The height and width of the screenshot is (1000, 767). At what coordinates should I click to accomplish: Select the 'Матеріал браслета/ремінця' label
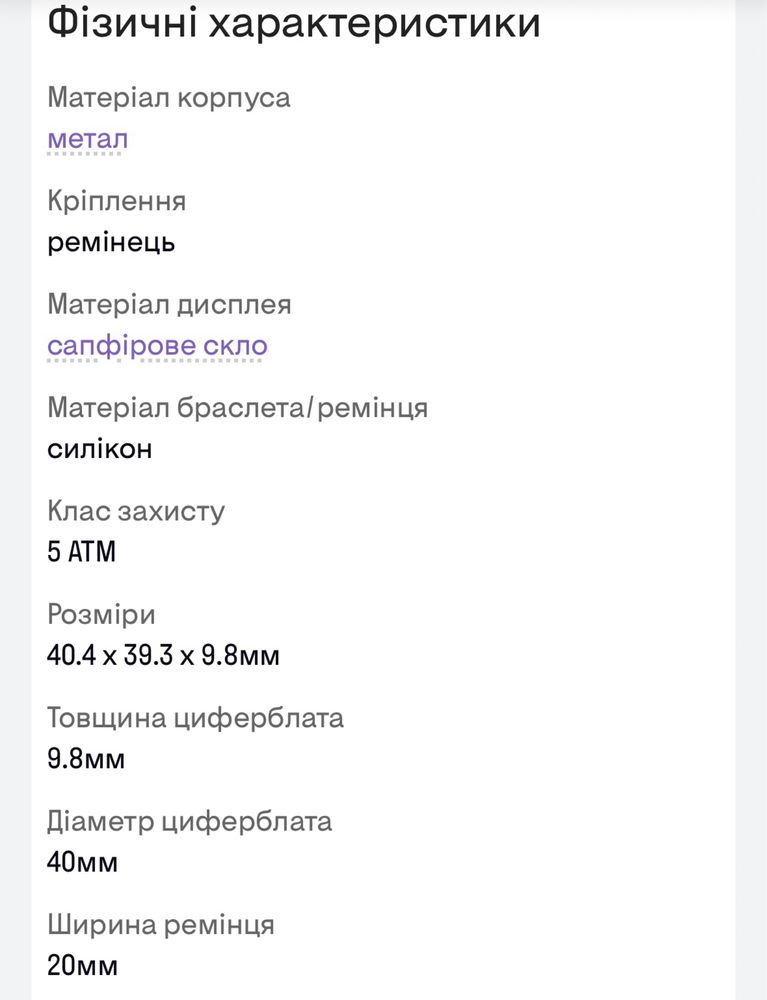(x=237, y=408)
